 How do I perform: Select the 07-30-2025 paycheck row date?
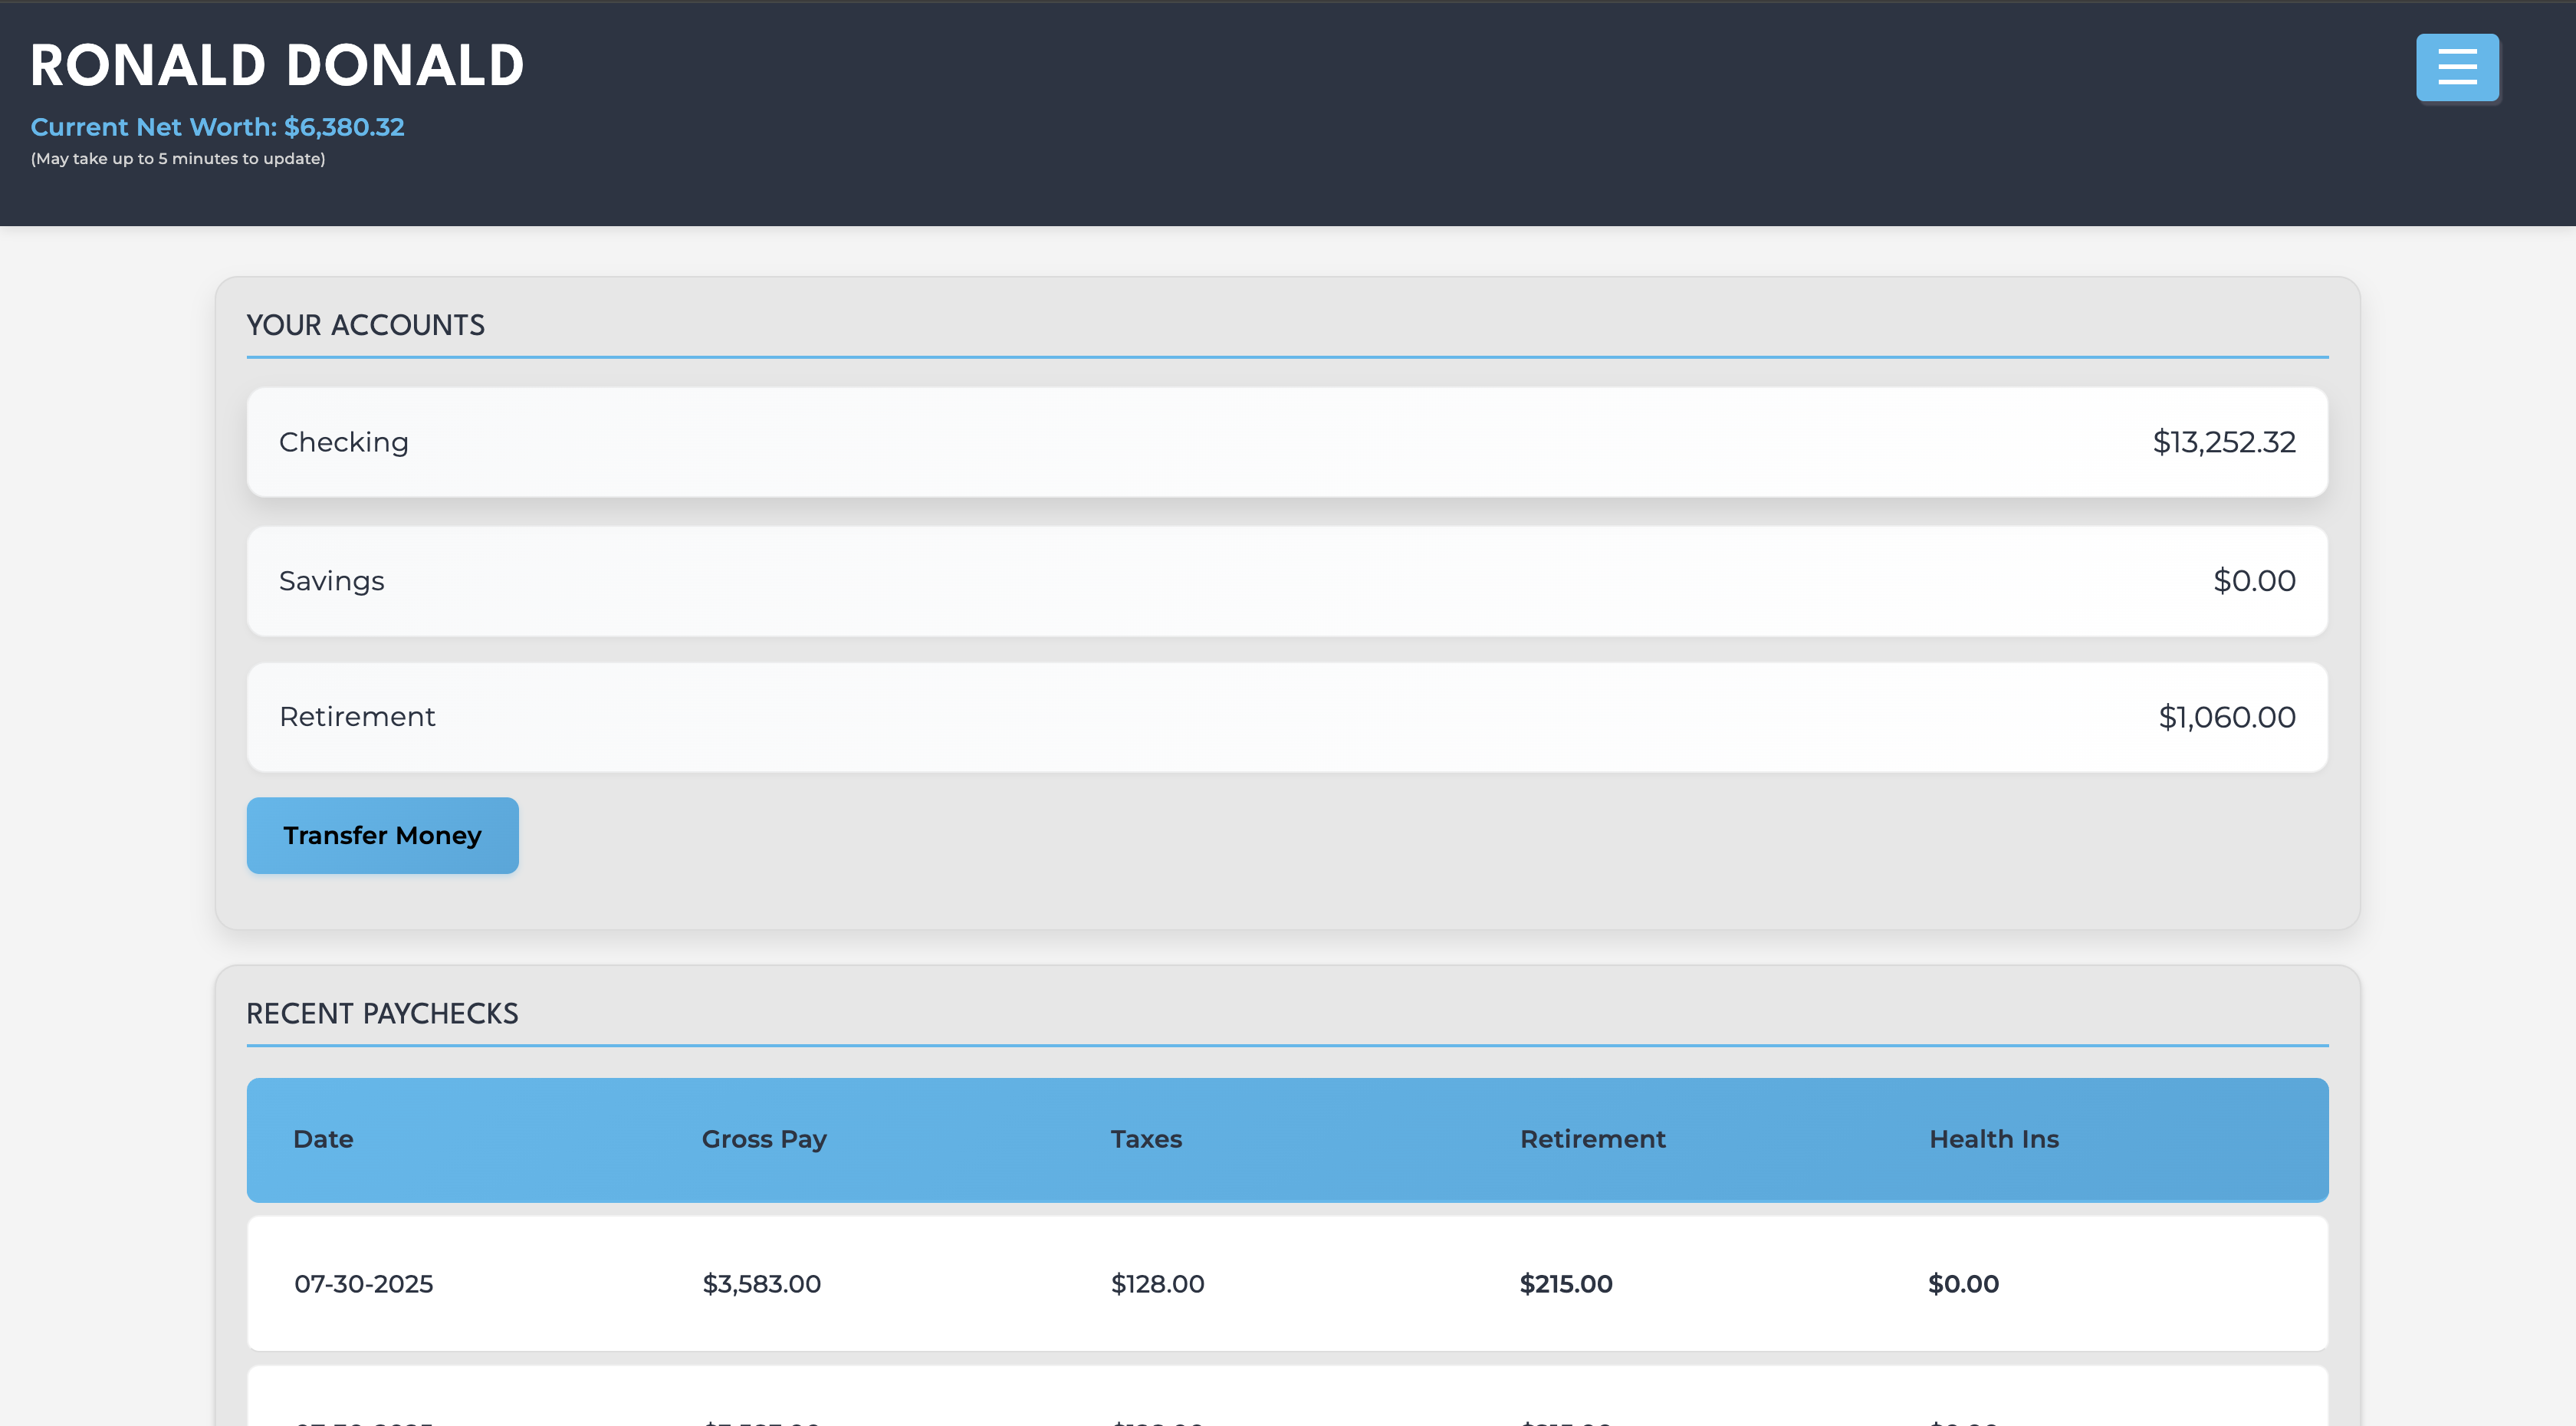tap(363, 1284)
